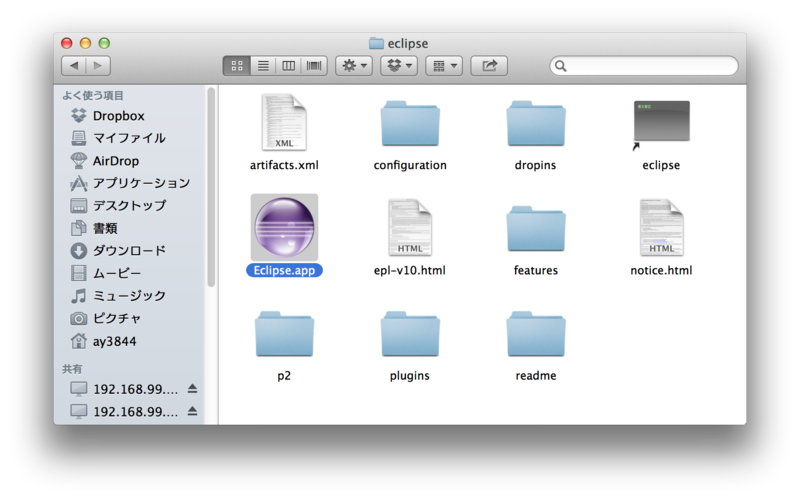This screenshot has width=800, height=499.
Task: Click the Finder search field
Action: tap(644, 66)
